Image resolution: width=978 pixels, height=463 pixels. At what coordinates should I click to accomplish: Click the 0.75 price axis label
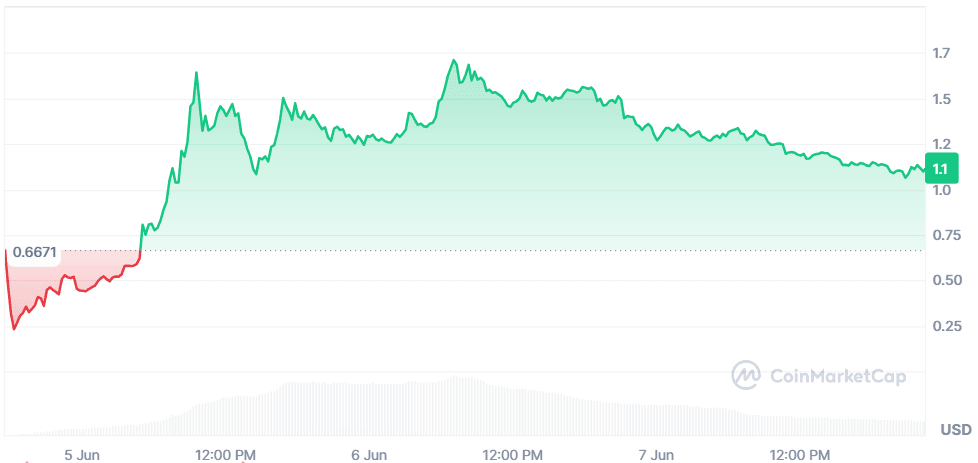(944, 236)
